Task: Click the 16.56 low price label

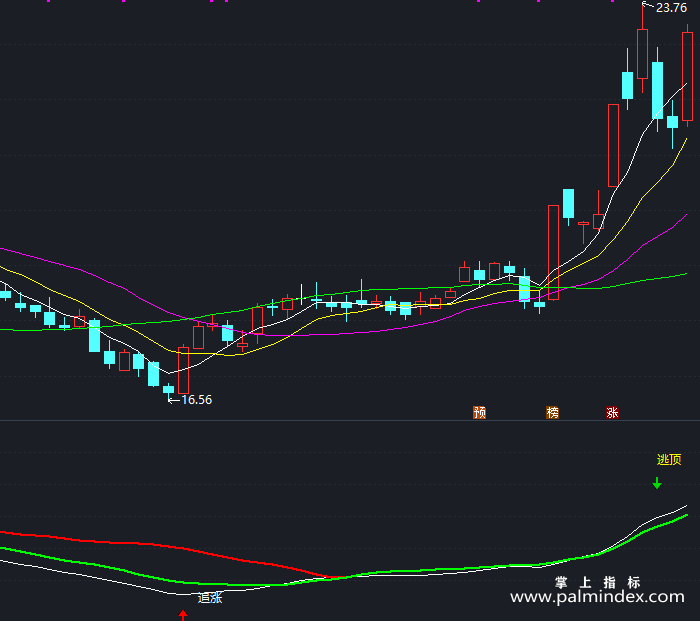Action: tap(197, 400)
